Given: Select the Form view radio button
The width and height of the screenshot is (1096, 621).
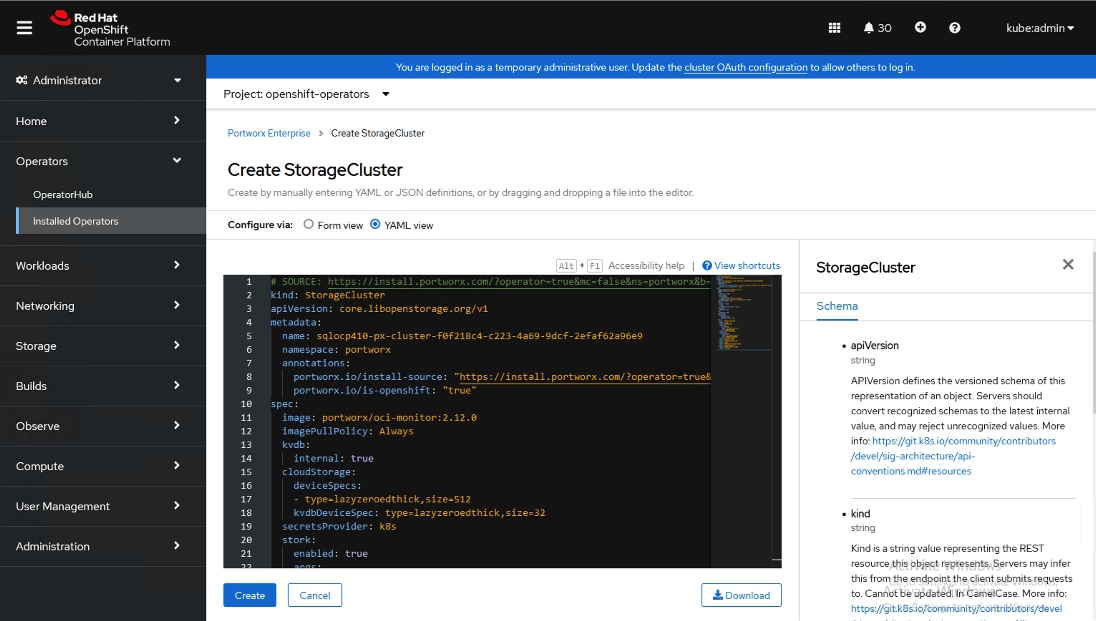Looking at the screenshot, I should [x=308, y=225].
